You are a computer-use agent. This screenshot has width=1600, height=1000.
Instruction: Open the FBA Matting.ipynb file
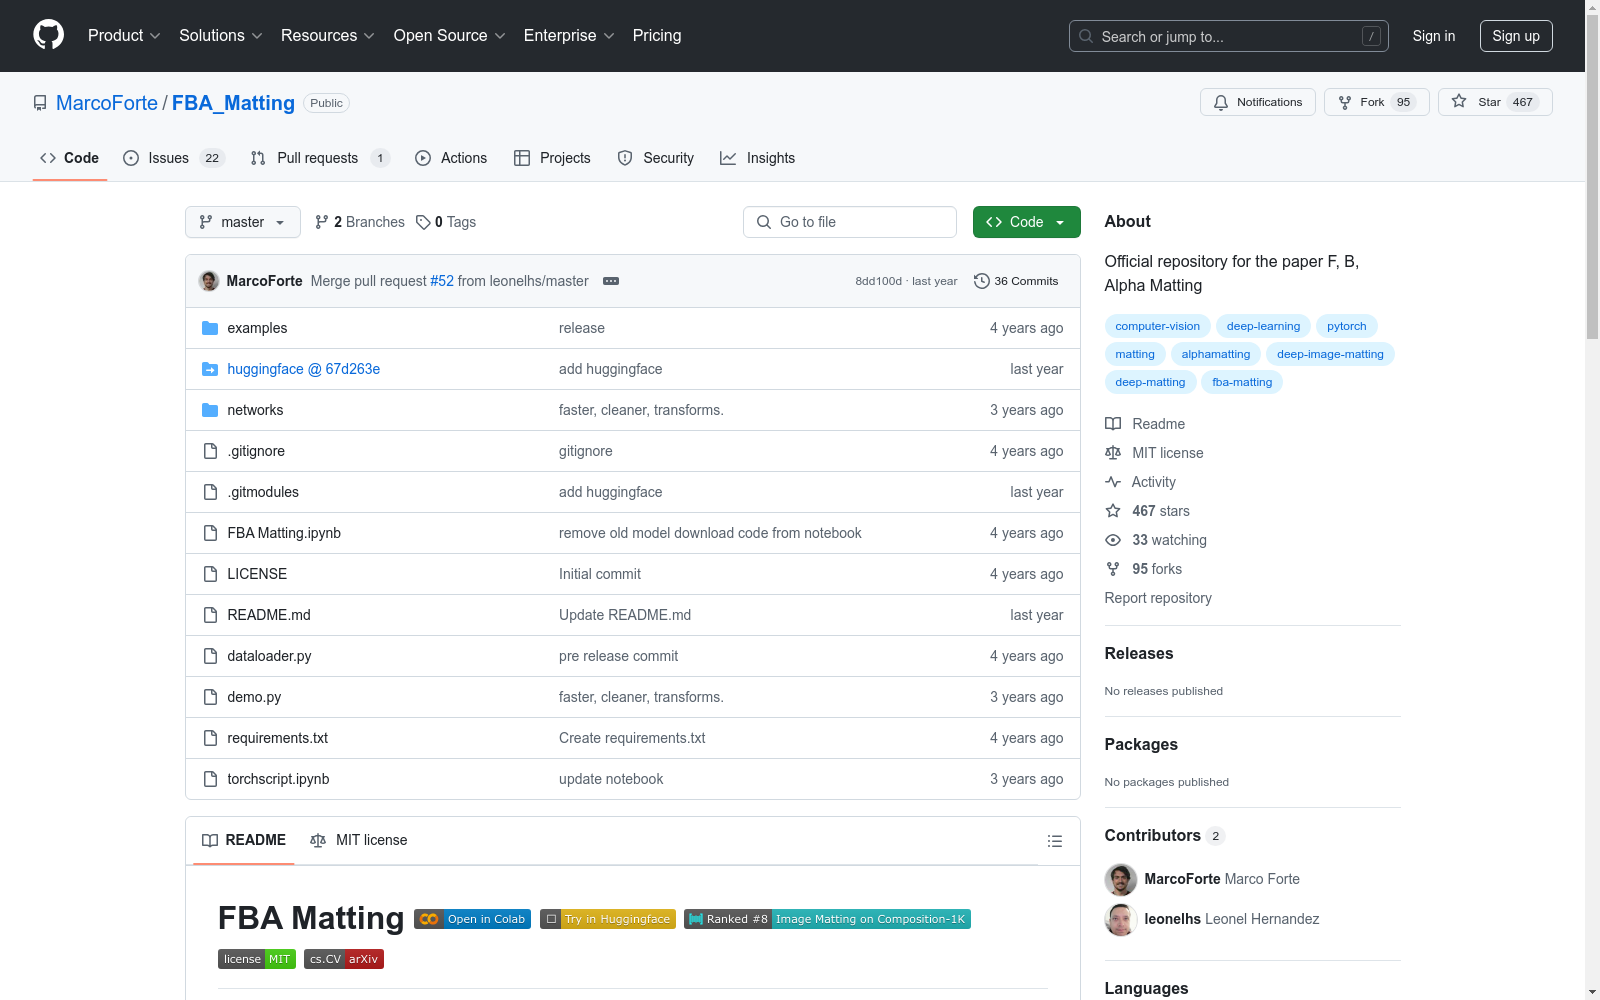point(284,533)
